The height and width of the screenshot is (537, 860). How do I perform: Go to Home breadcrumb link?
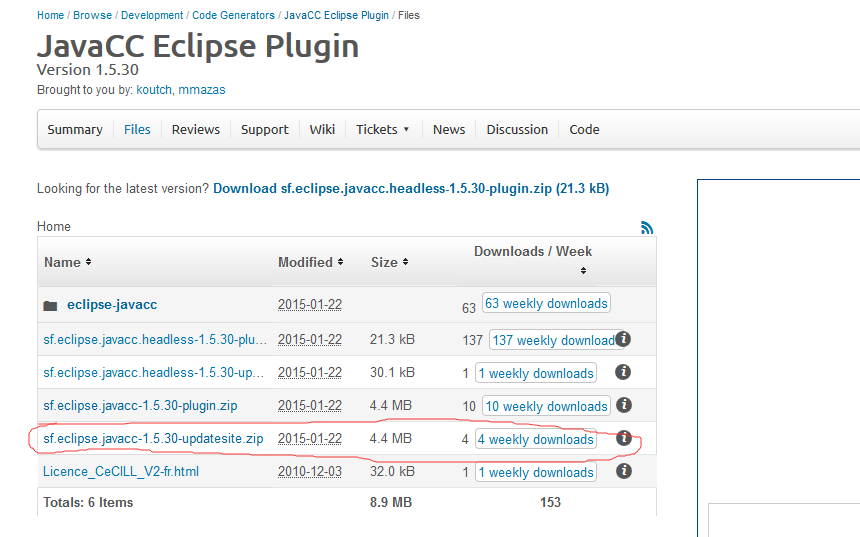(x=50, y=15)
